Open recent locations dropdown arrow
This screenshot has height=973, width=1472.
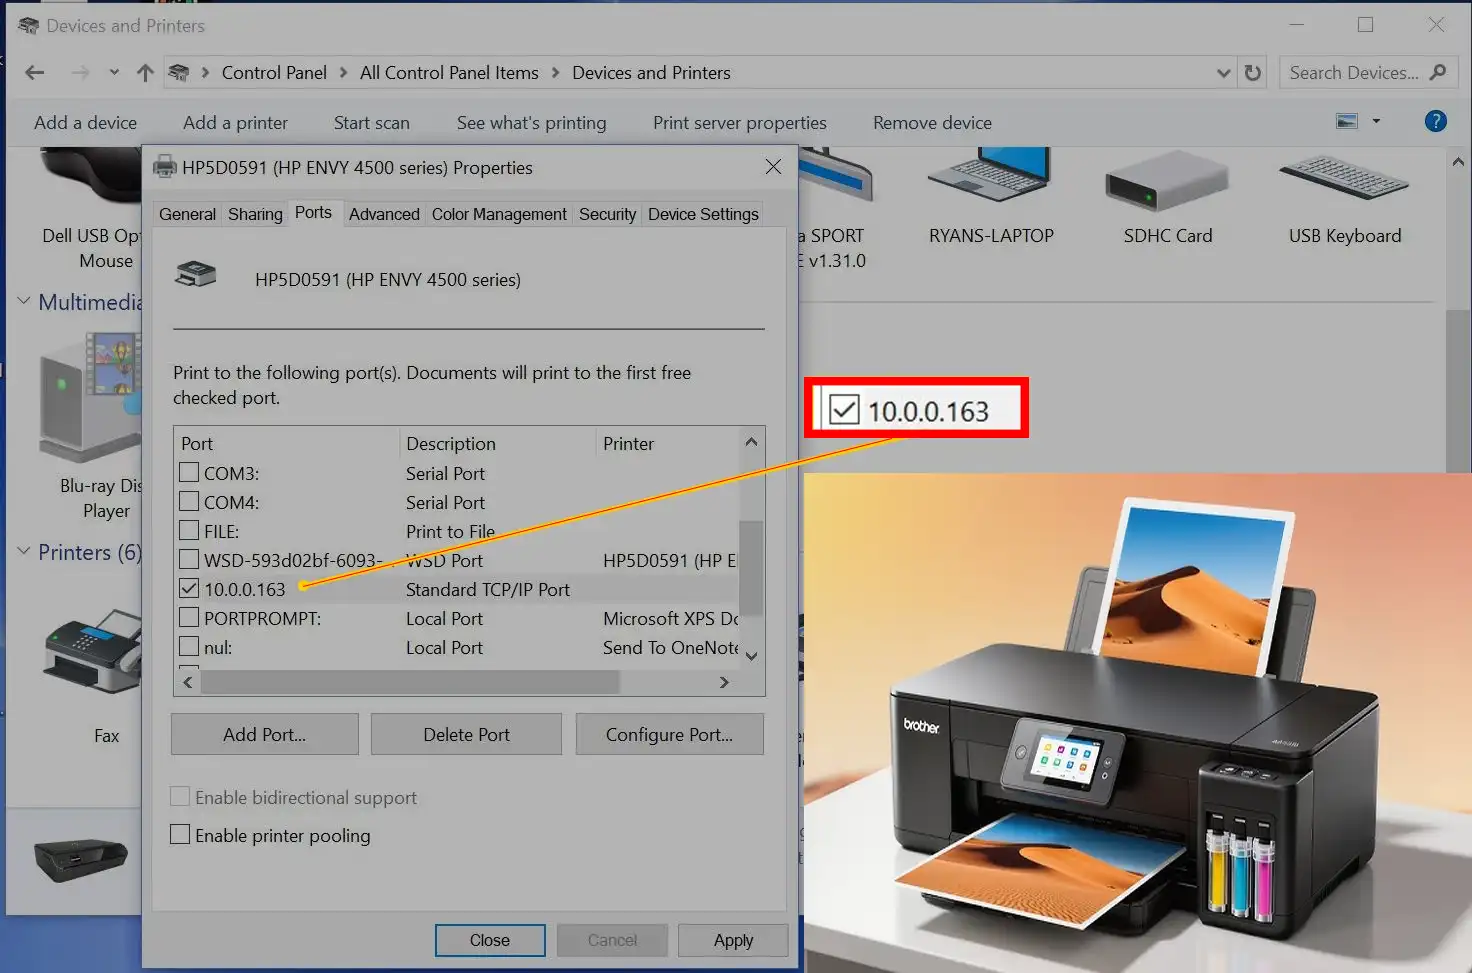coord(114,73)
